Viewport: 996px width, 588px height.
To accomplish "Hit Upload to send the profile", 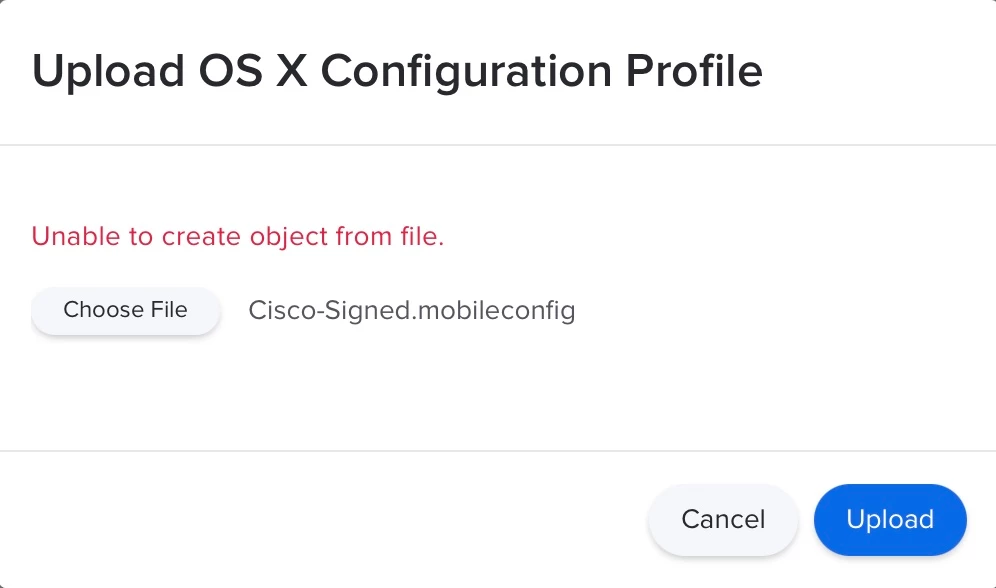I will (x=889, y=520).
